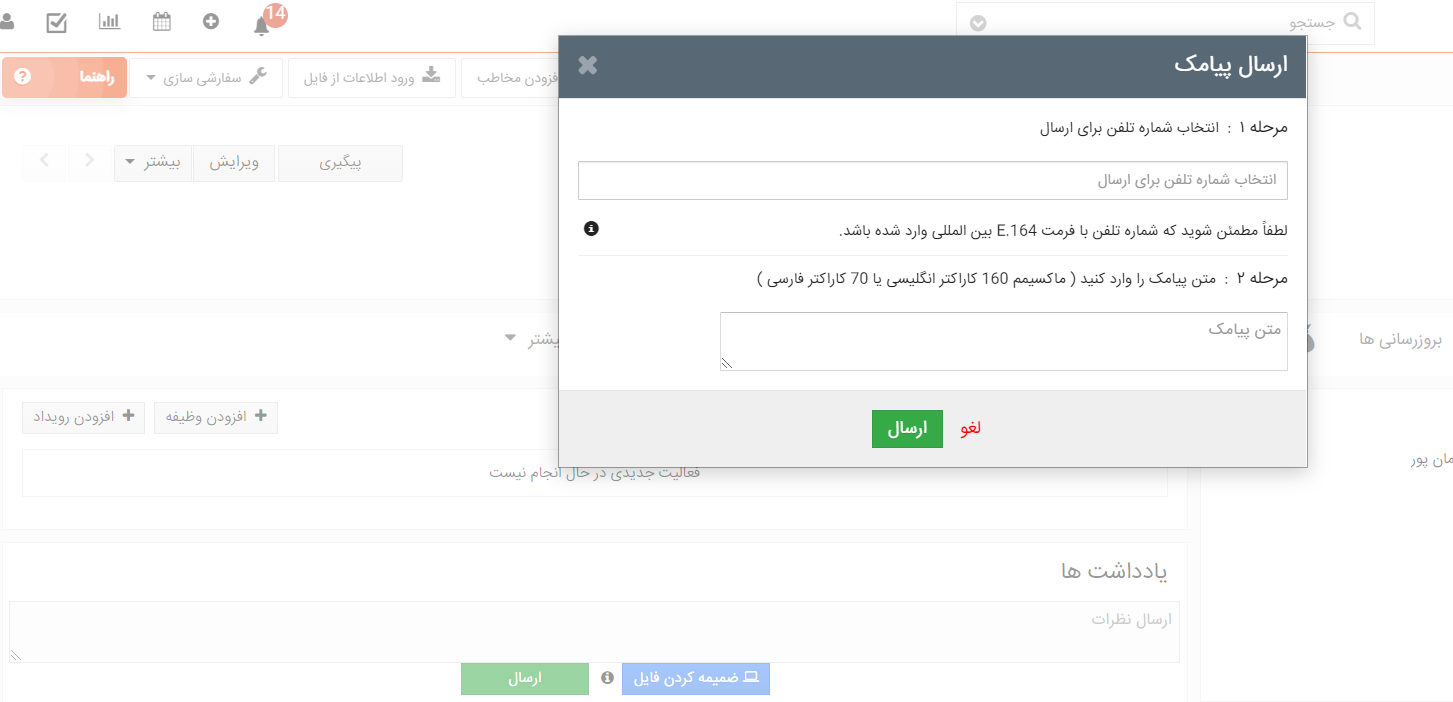Click the یادداشت ها notes heading
Screen dimensions: 1453x702
click(1114, 571)
